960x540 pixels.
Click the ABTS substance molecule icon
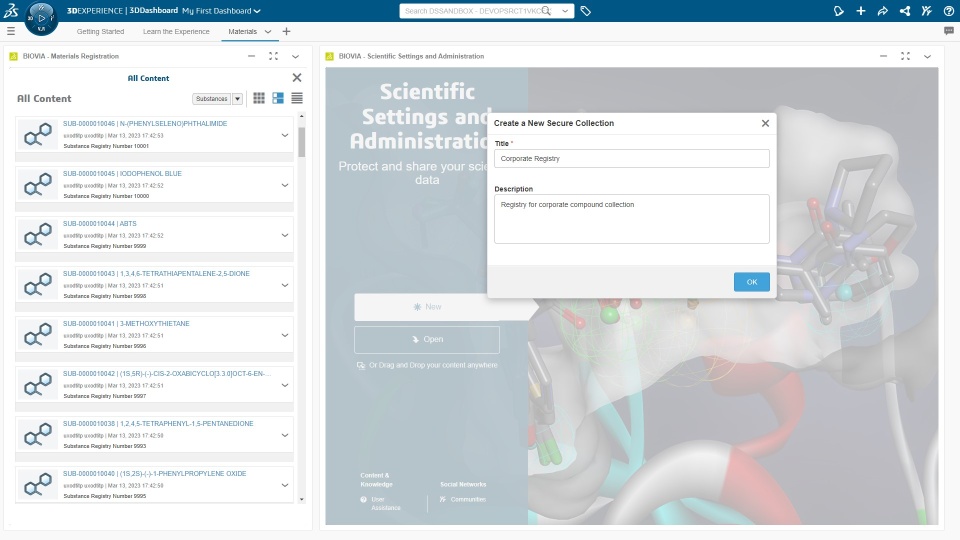[38, 234]
